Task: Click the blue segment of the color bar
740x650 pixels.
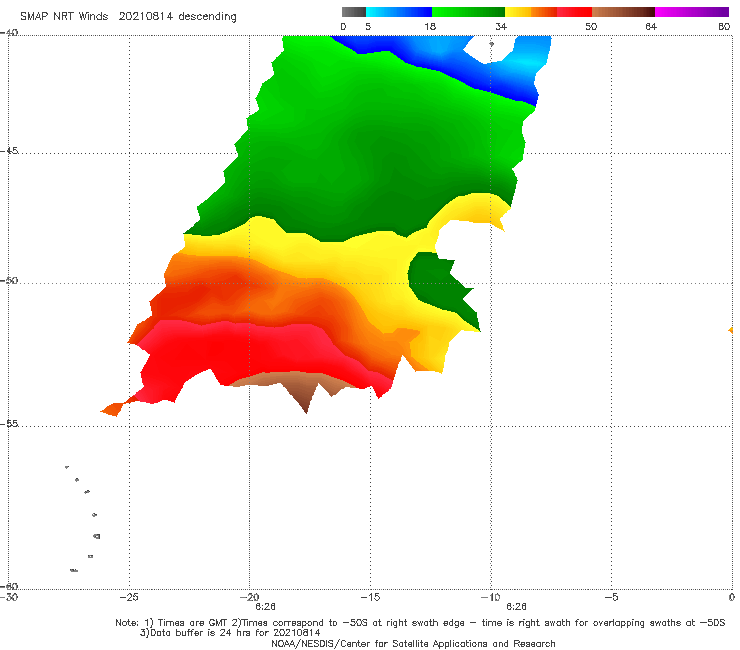Action: click(x=399, y=12)
